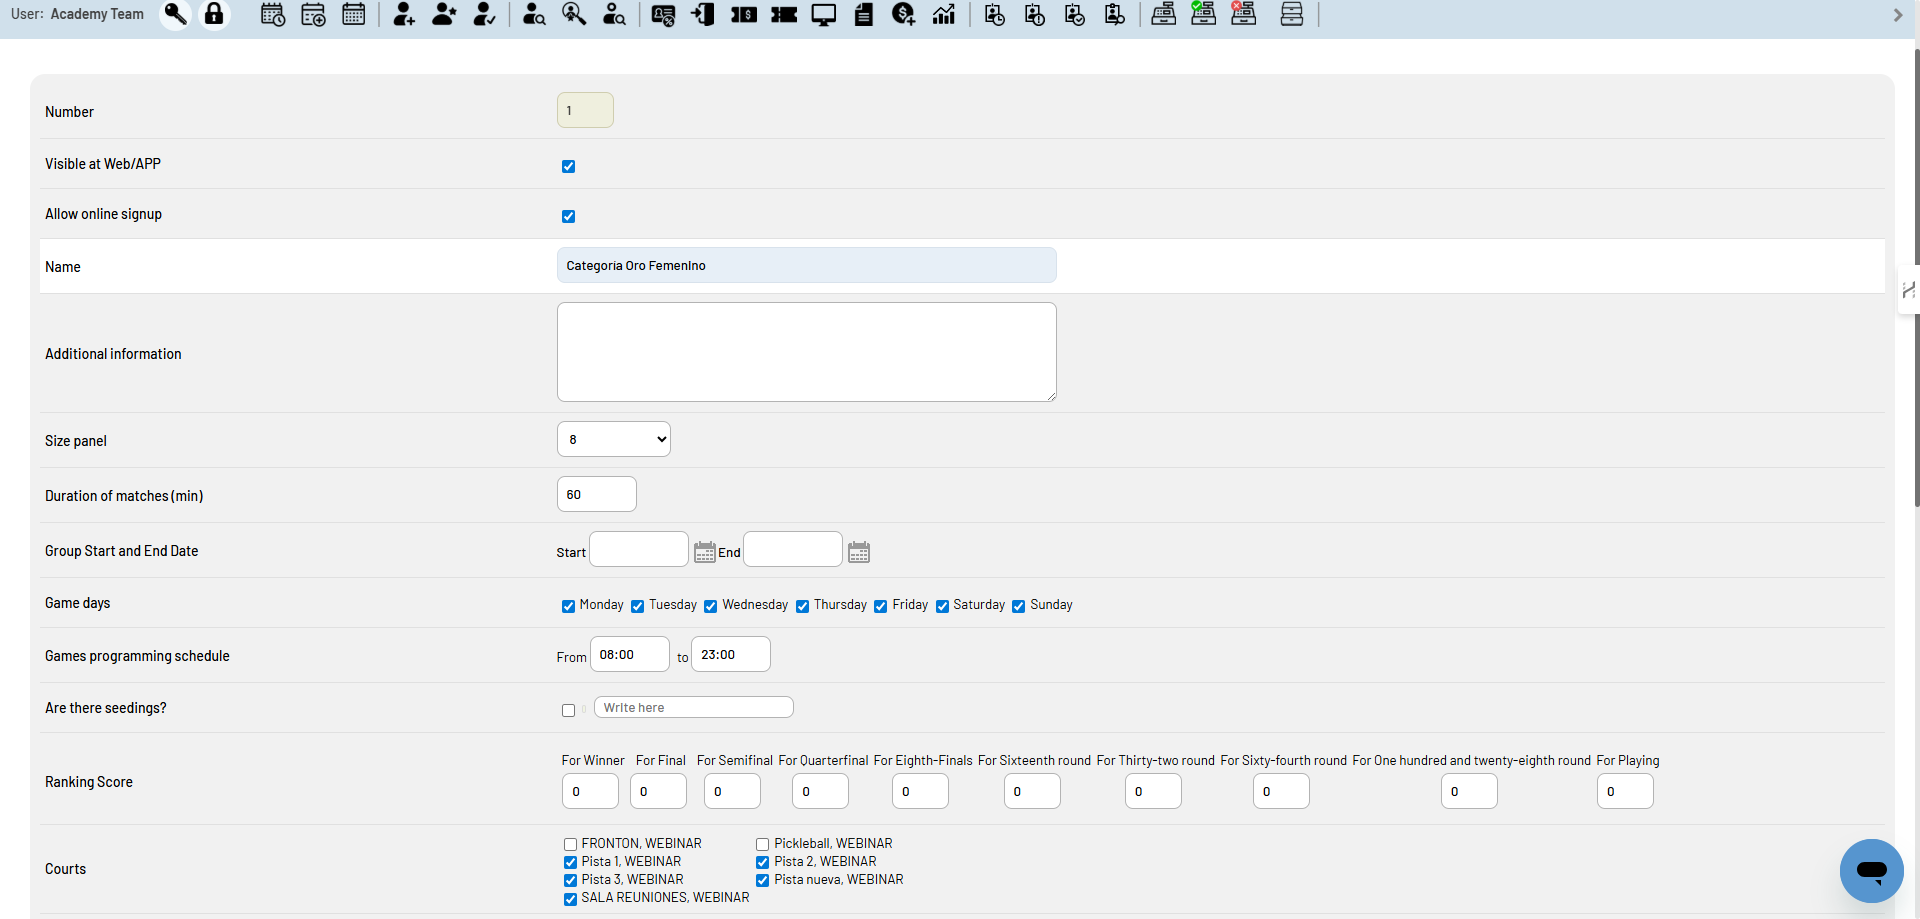
Task: Expand the Size panel dropdown
Action: (x=614, y=439)
